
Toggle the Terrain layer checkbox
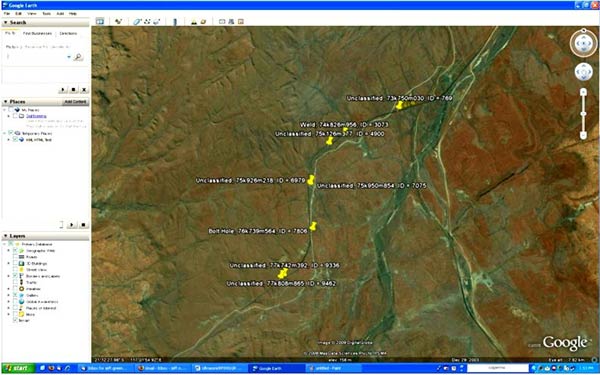pyautogui.click(x=15, y=320)
